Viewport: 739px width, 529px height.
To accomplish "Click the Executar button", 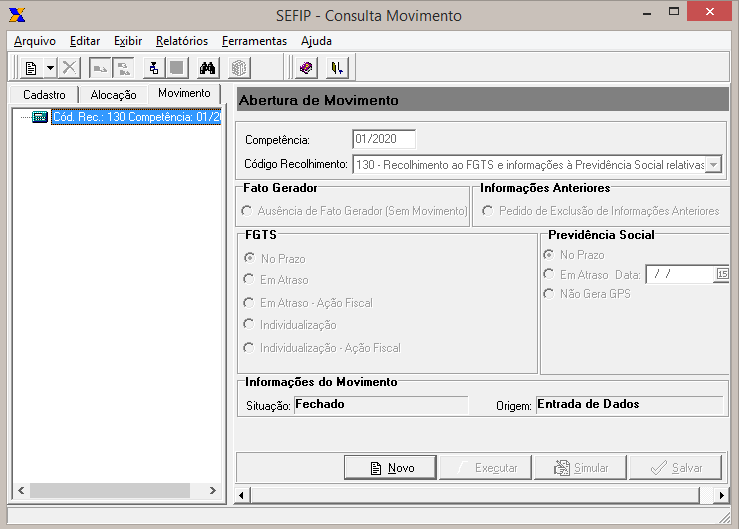I will click(485, 468).
